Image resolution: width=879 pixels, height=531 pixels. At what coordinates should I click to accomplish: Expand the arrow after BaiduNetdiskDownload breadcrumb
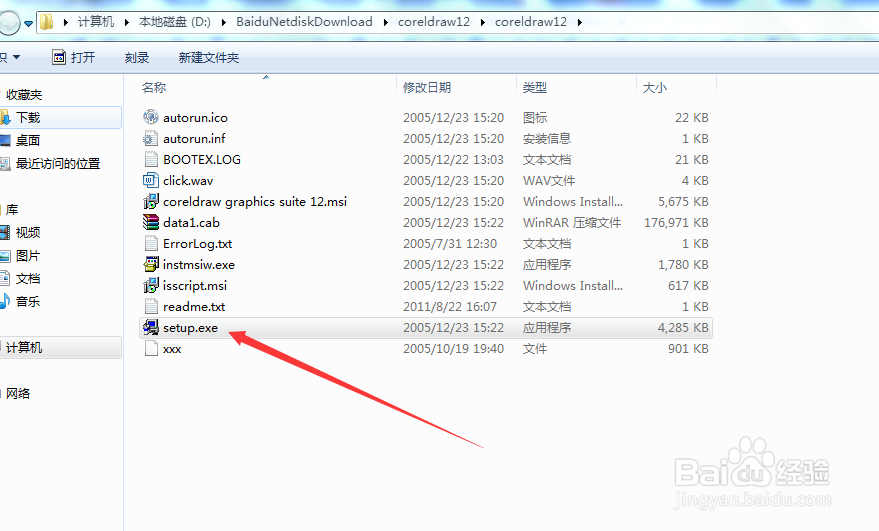386,22
